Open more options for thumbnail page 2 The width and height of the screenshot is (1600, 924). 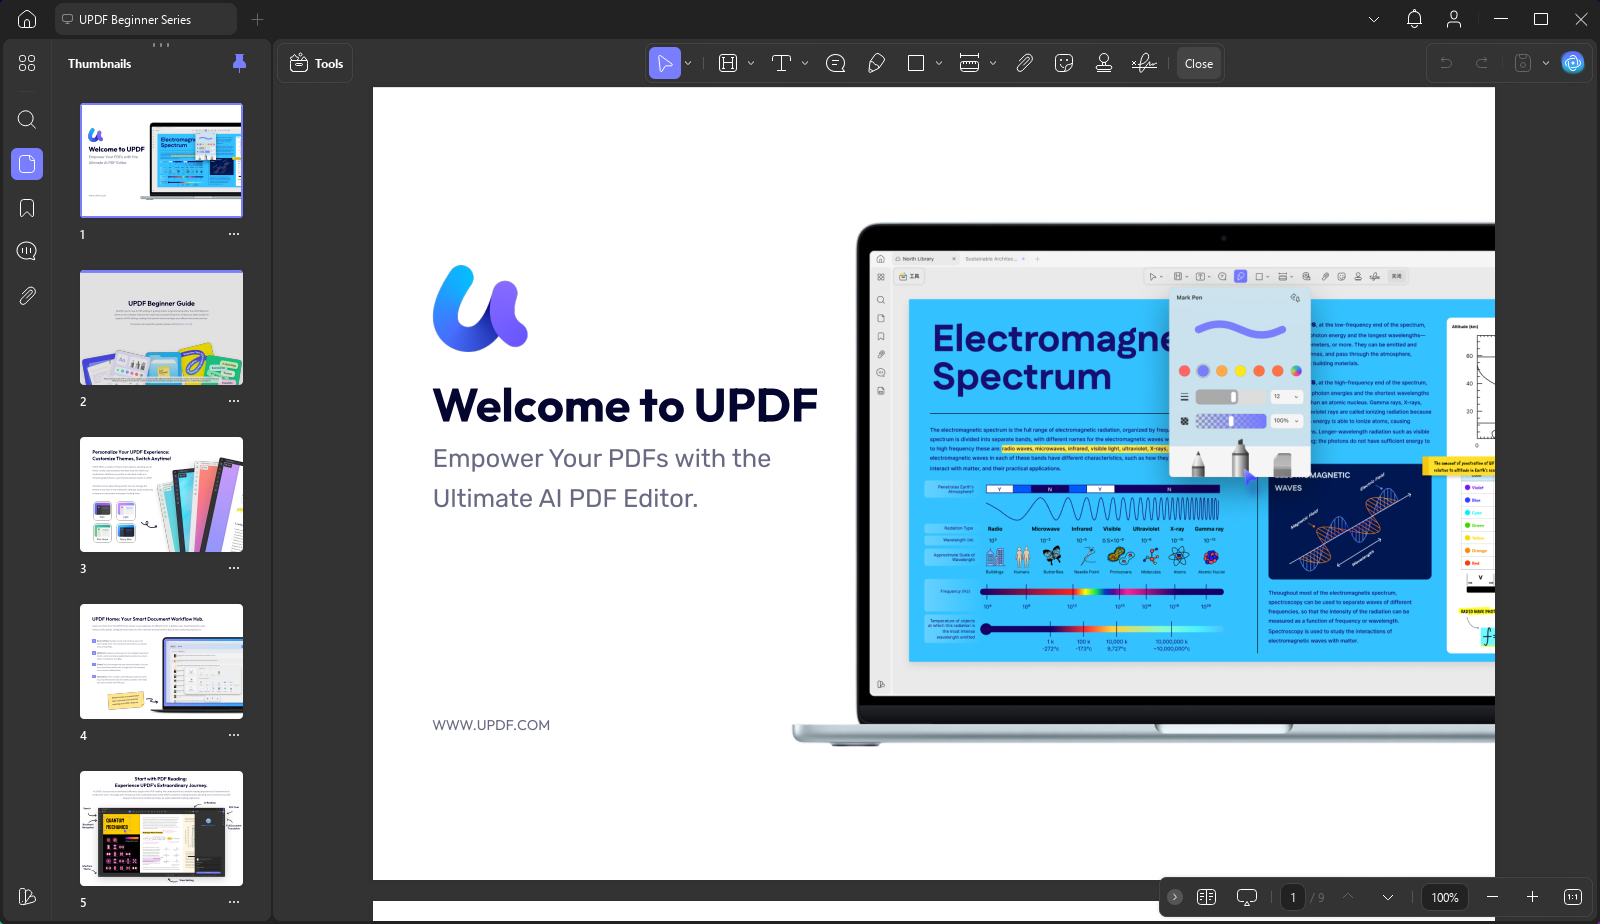coord(234,401)
